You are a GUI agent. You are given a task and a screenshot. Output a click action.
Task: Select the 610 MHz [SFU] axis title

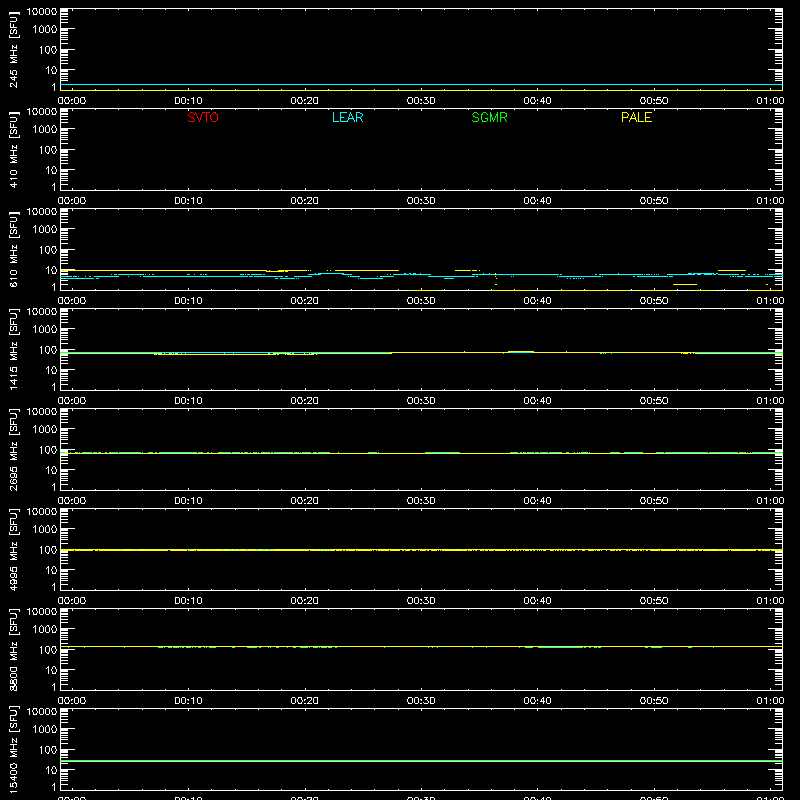(13, 251)
